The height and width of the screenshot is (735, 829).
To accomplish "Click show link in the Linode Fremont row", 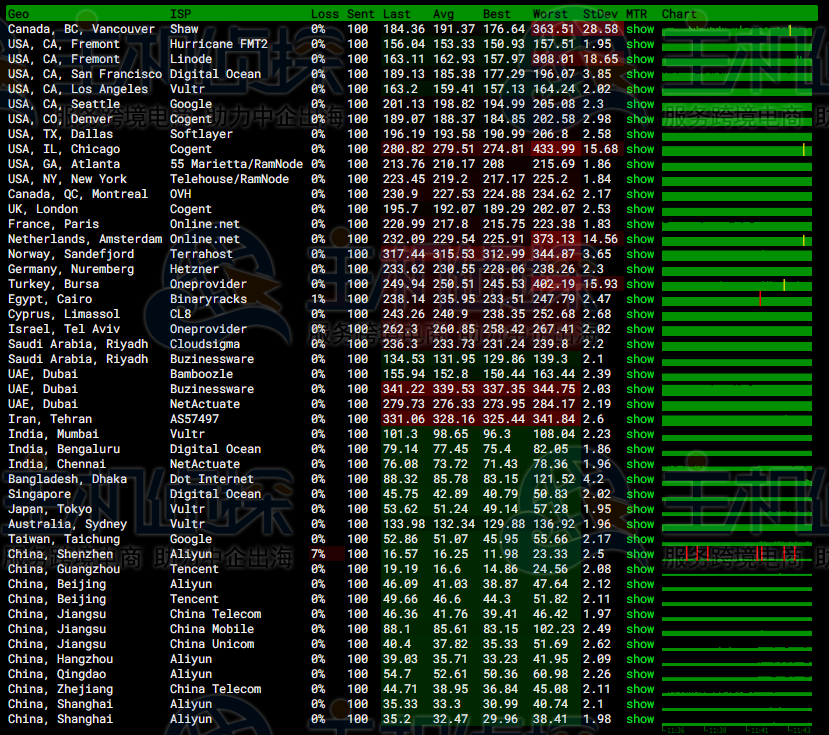I will tap(640, 59).
